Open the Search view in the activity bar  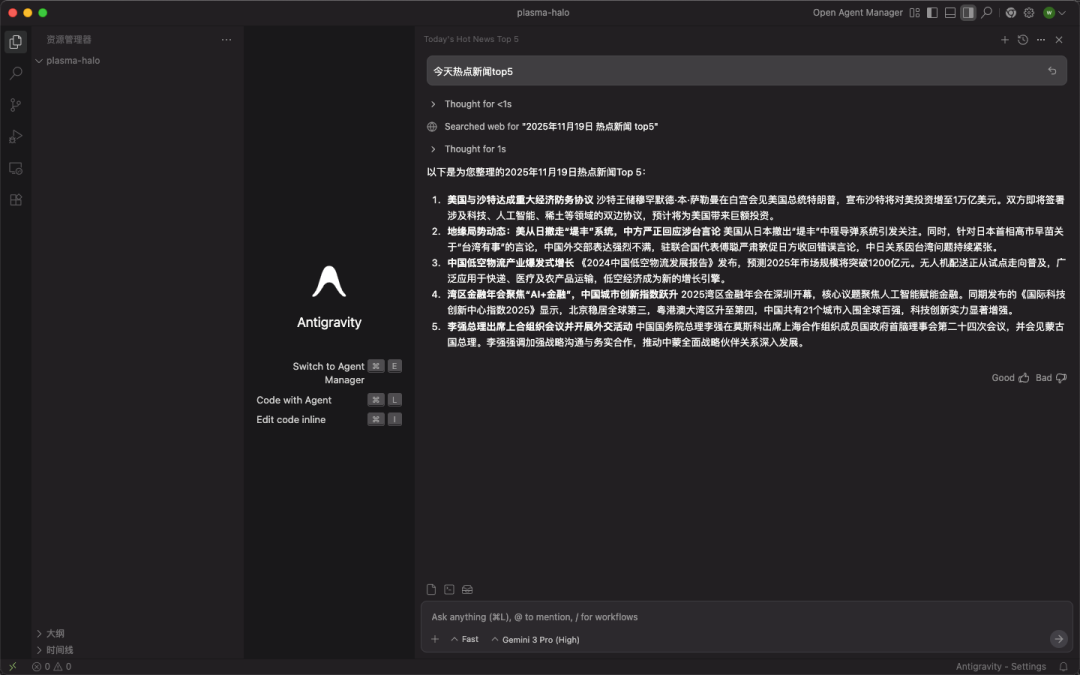(x=15, y=71)
